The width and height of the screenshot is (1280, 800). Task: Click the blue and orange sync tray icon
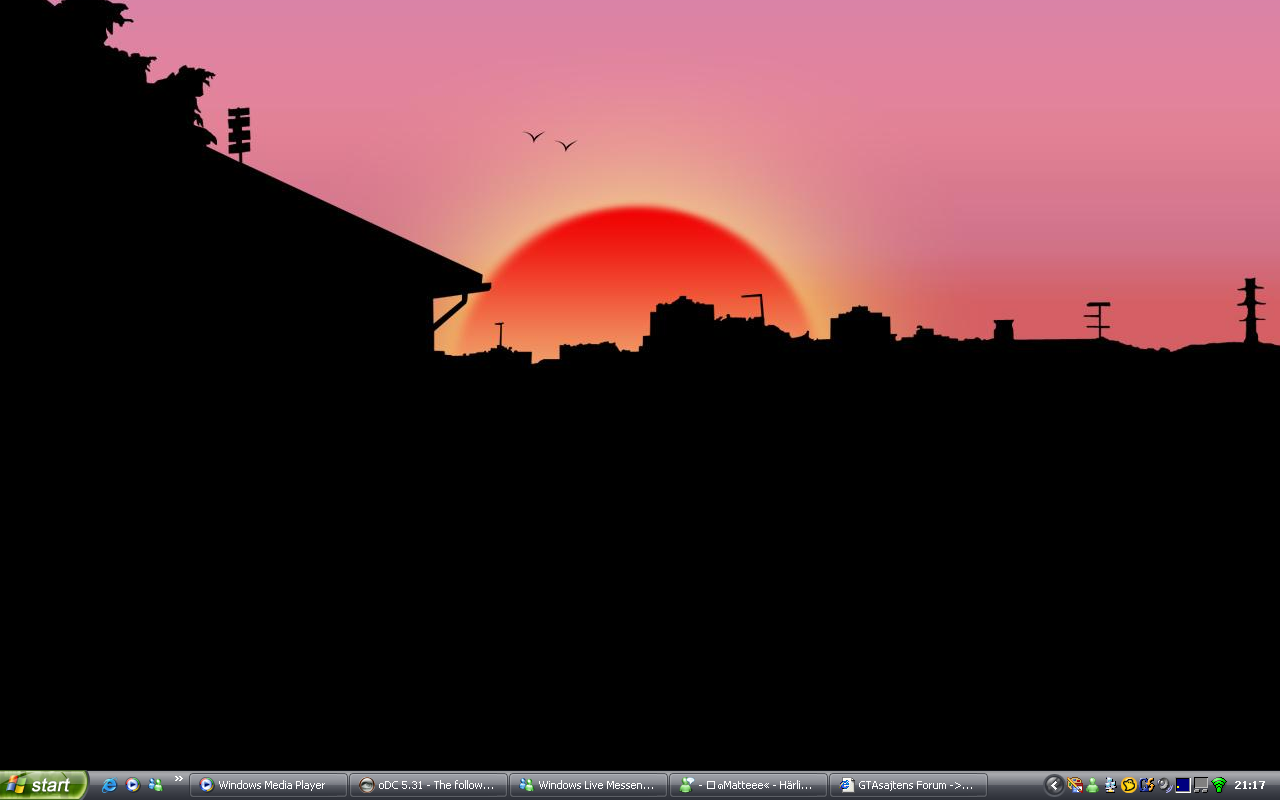tap(1147, 785)
